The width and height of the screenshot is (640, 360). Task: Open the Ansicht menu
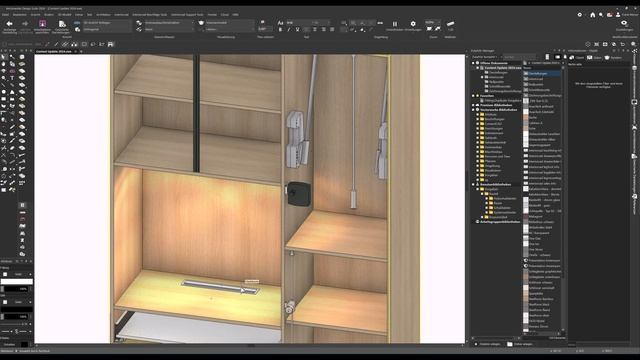click(36, 15)
